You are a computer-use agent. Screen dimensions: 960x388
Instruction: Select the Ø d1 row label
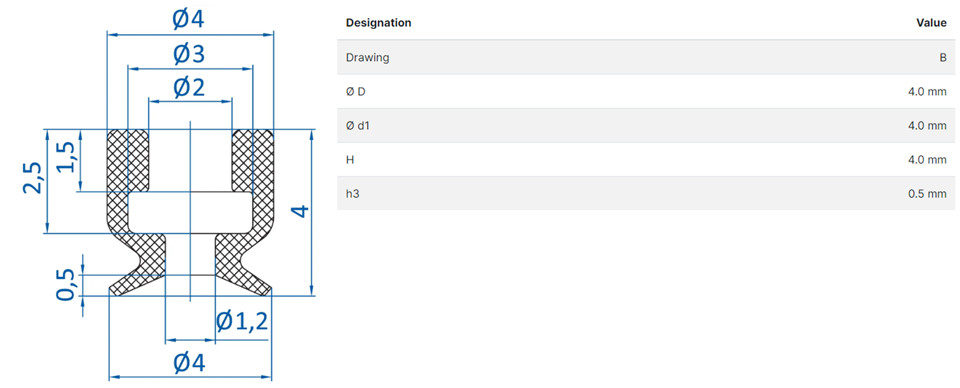click(358, 125)
